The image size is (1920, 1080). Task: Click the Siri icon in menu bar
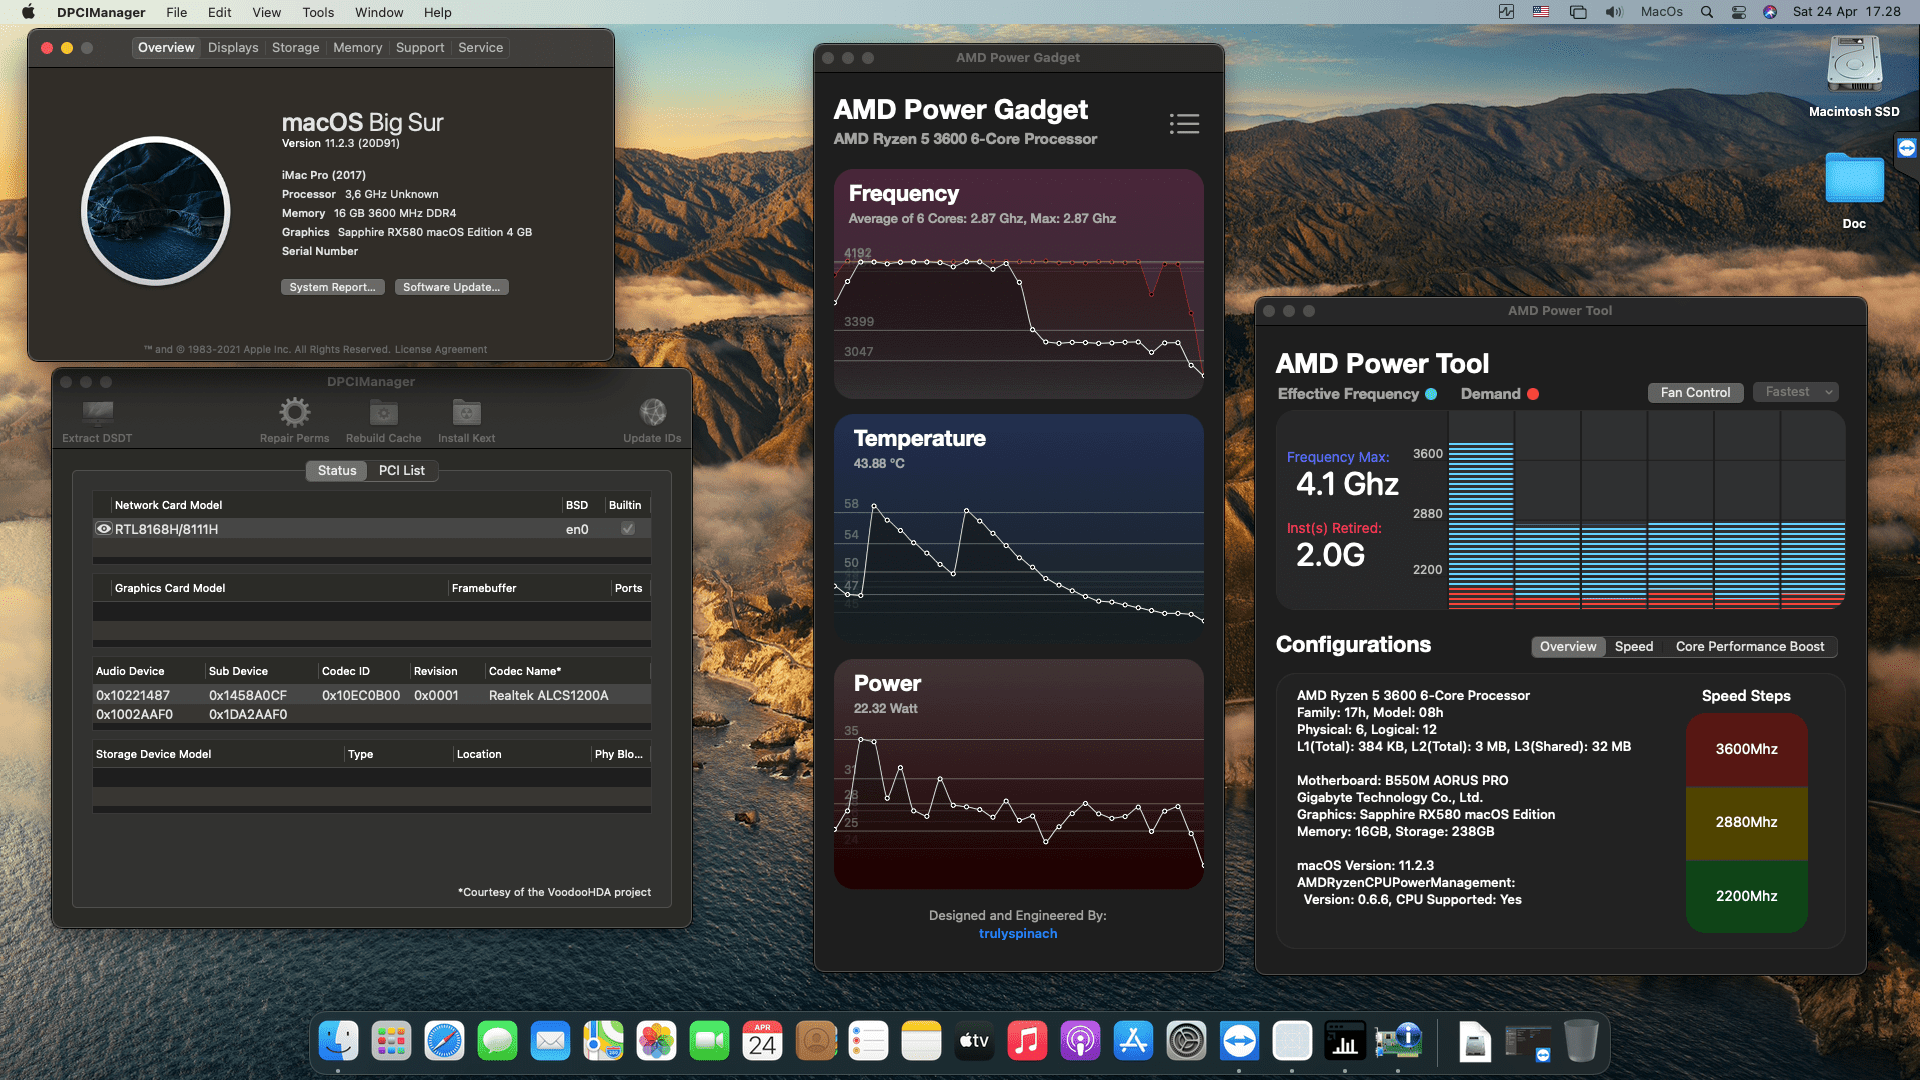point(1770,12)
